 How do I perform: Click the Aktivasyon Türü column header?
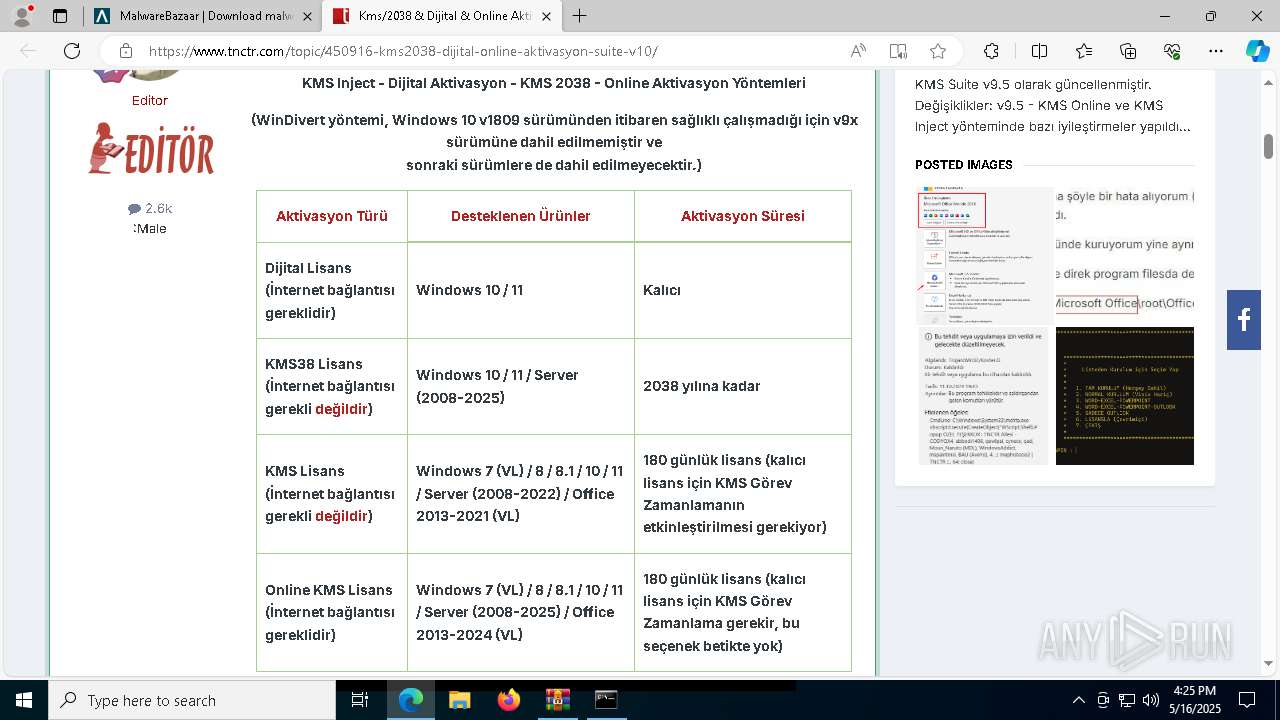(332, 216)
